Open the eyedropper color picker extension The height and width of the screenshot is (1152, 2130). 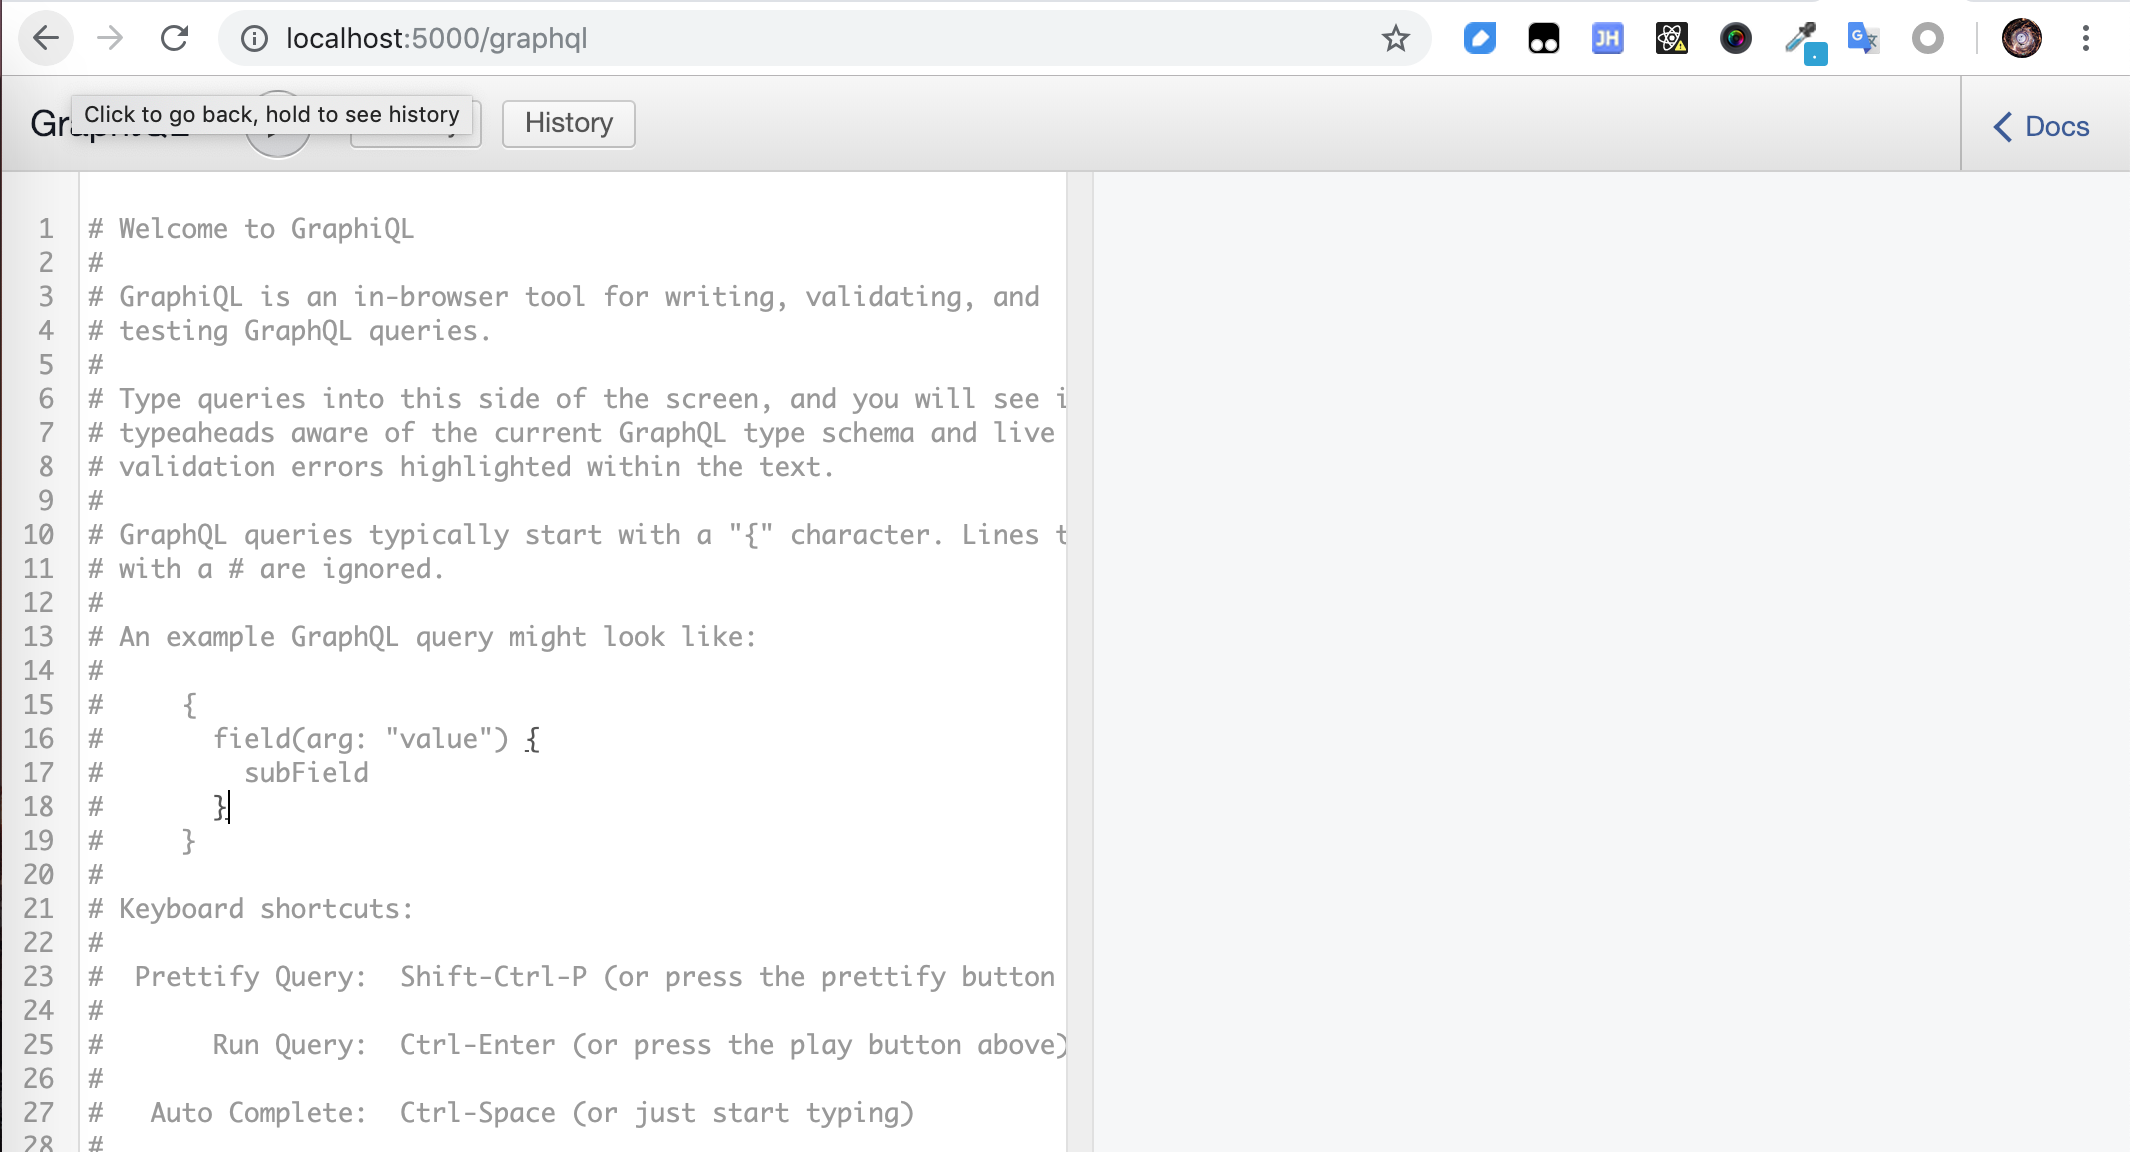coord(1804,41)
